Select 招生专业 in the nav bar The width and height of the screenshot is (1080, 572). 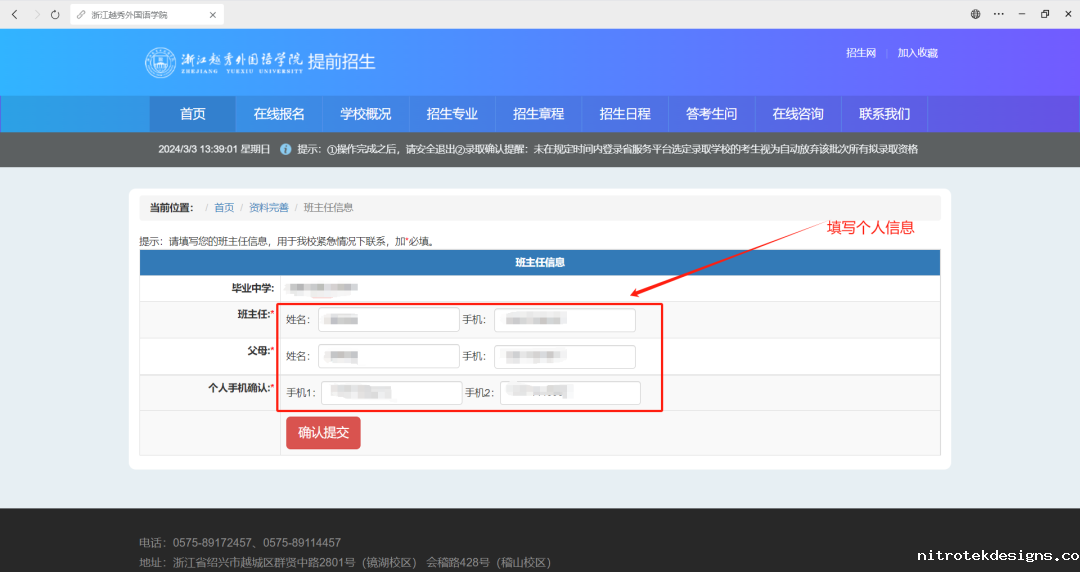coord(452,114)
